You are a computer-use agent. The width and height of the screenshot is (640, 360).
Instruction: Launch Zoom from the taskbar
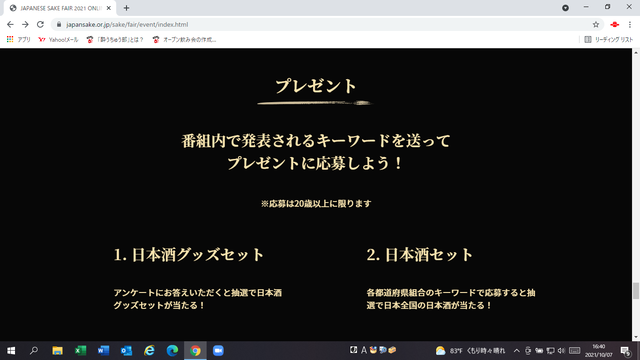[218, 351]
